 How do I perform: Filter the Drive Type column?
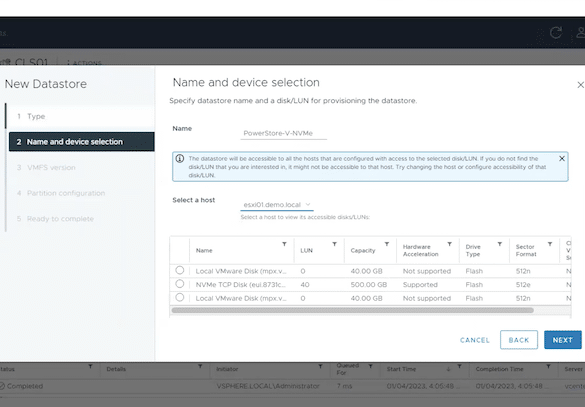tap(500, 244)
